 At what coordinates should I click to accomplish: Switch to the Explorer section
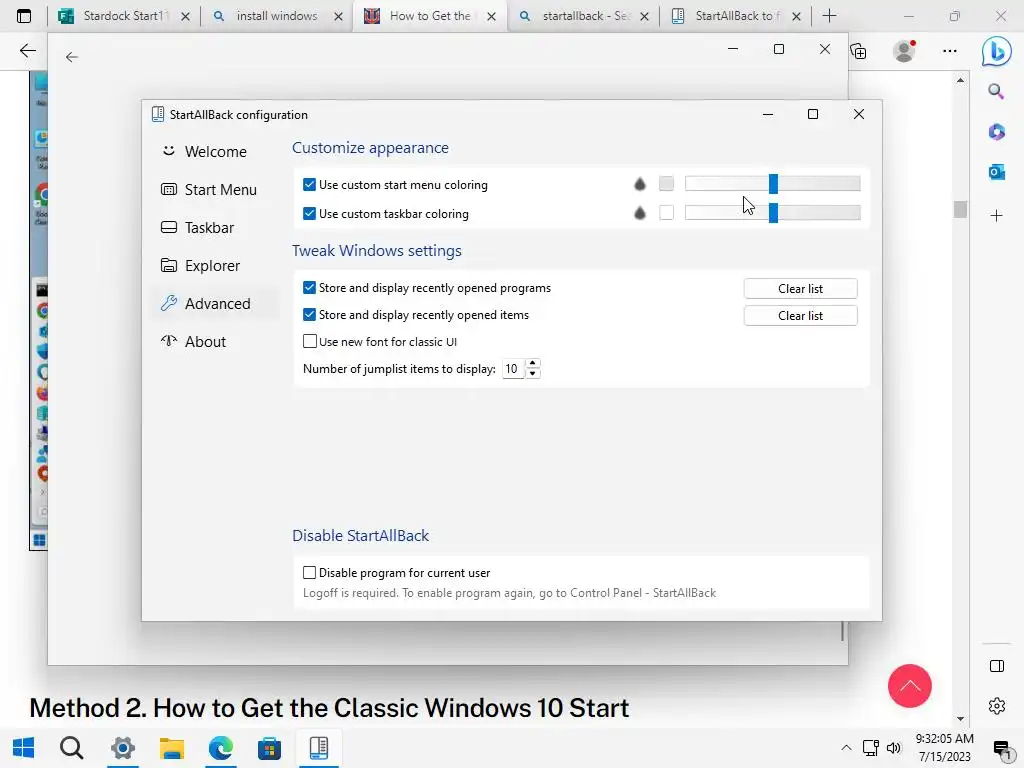pos(200,265)
